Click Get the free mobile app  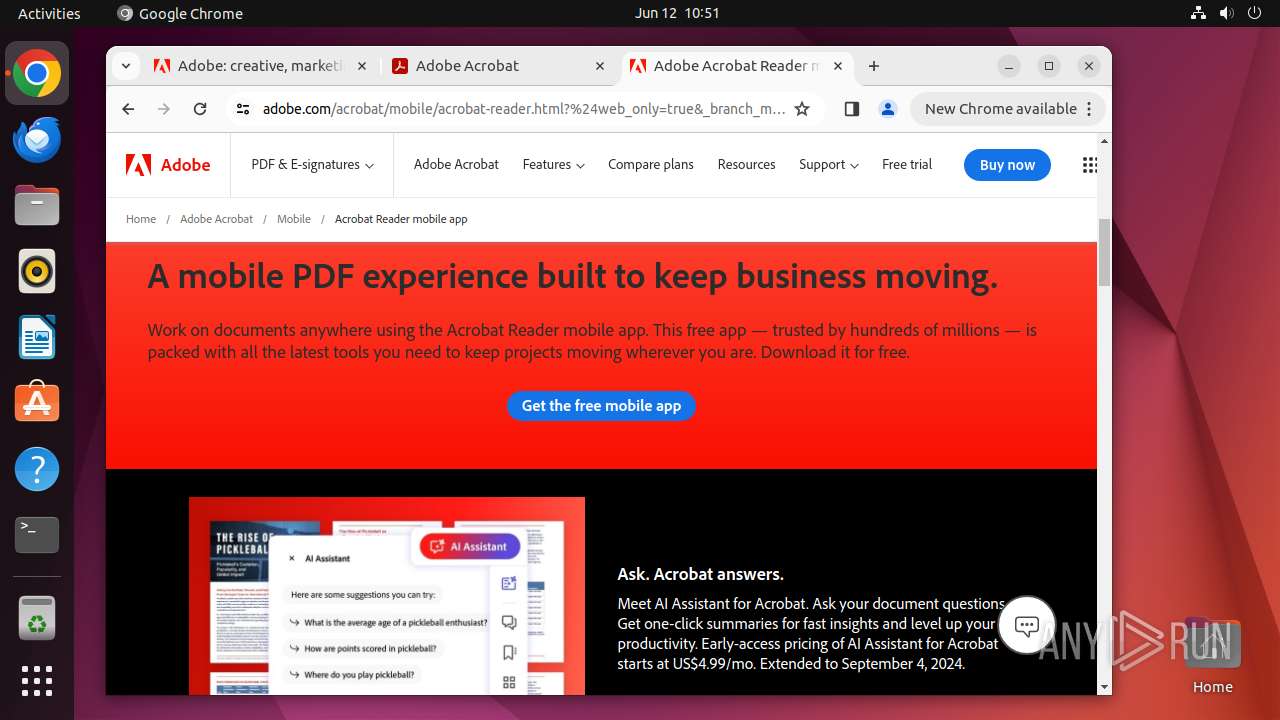[x=601, y=406]
